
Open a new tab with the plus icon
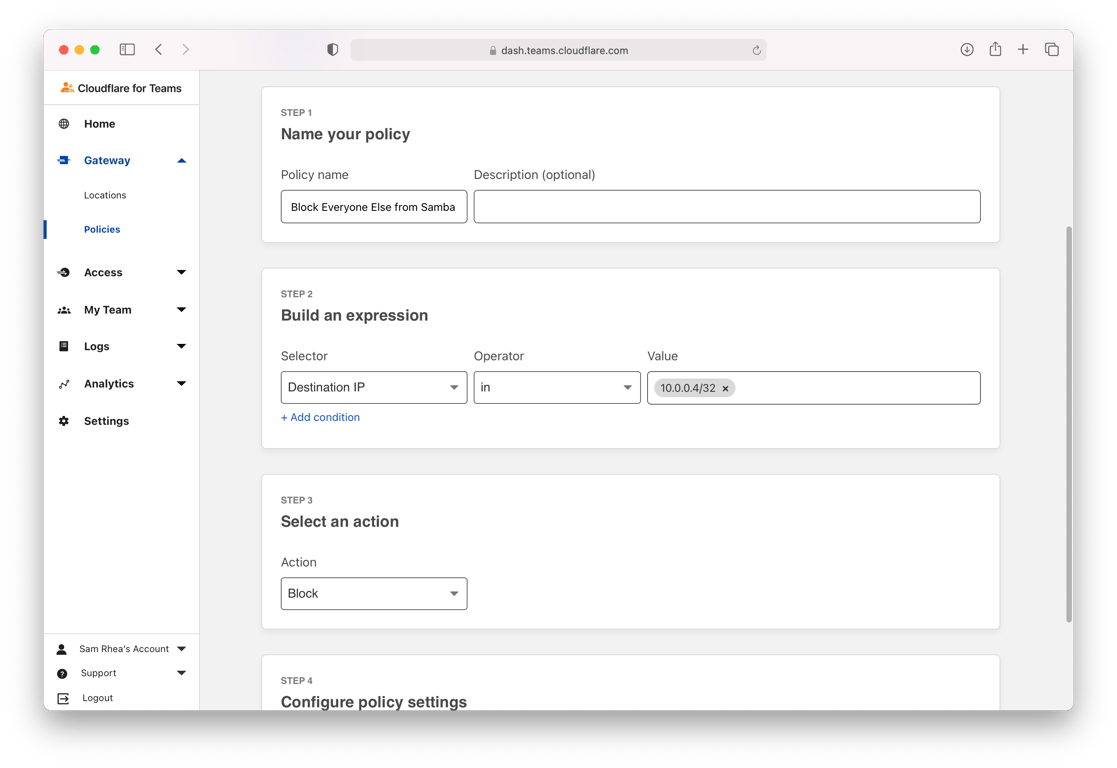[x=1023, y=49]
